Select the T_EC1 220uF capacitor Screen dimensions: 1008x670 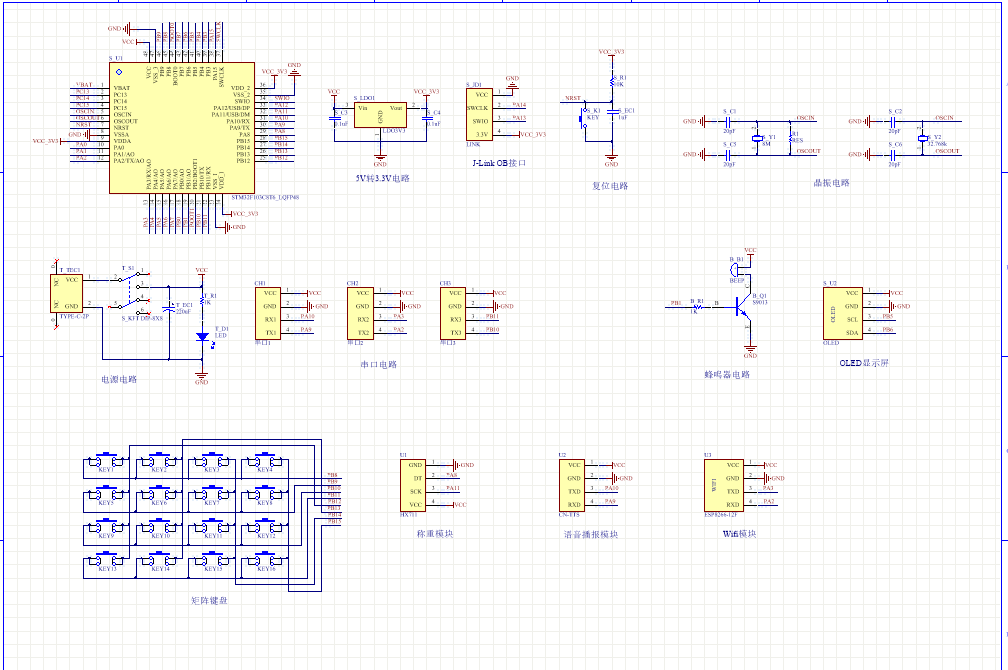169,307
